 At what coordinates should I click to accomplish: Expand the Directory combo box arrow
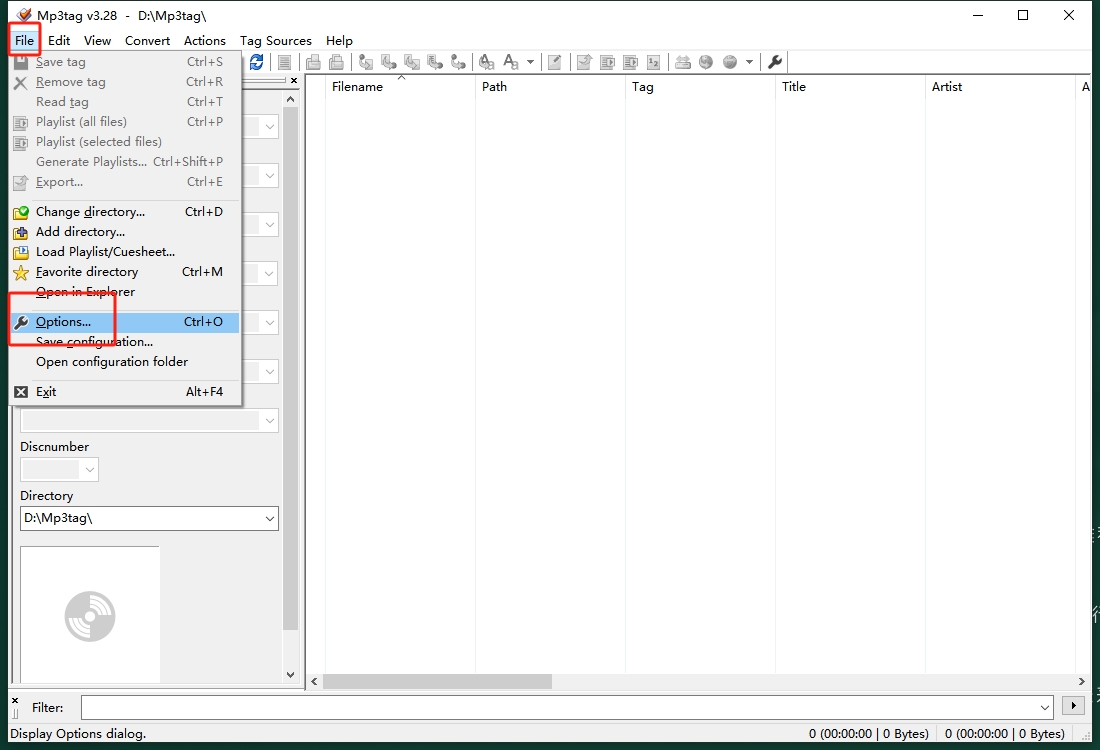tap(269, 518)
